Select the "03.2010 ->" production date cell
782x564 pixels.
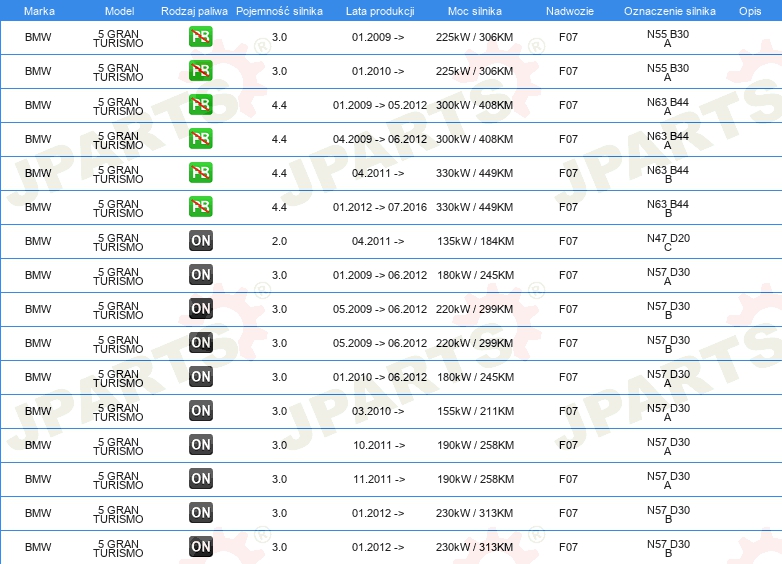[378, 411]
